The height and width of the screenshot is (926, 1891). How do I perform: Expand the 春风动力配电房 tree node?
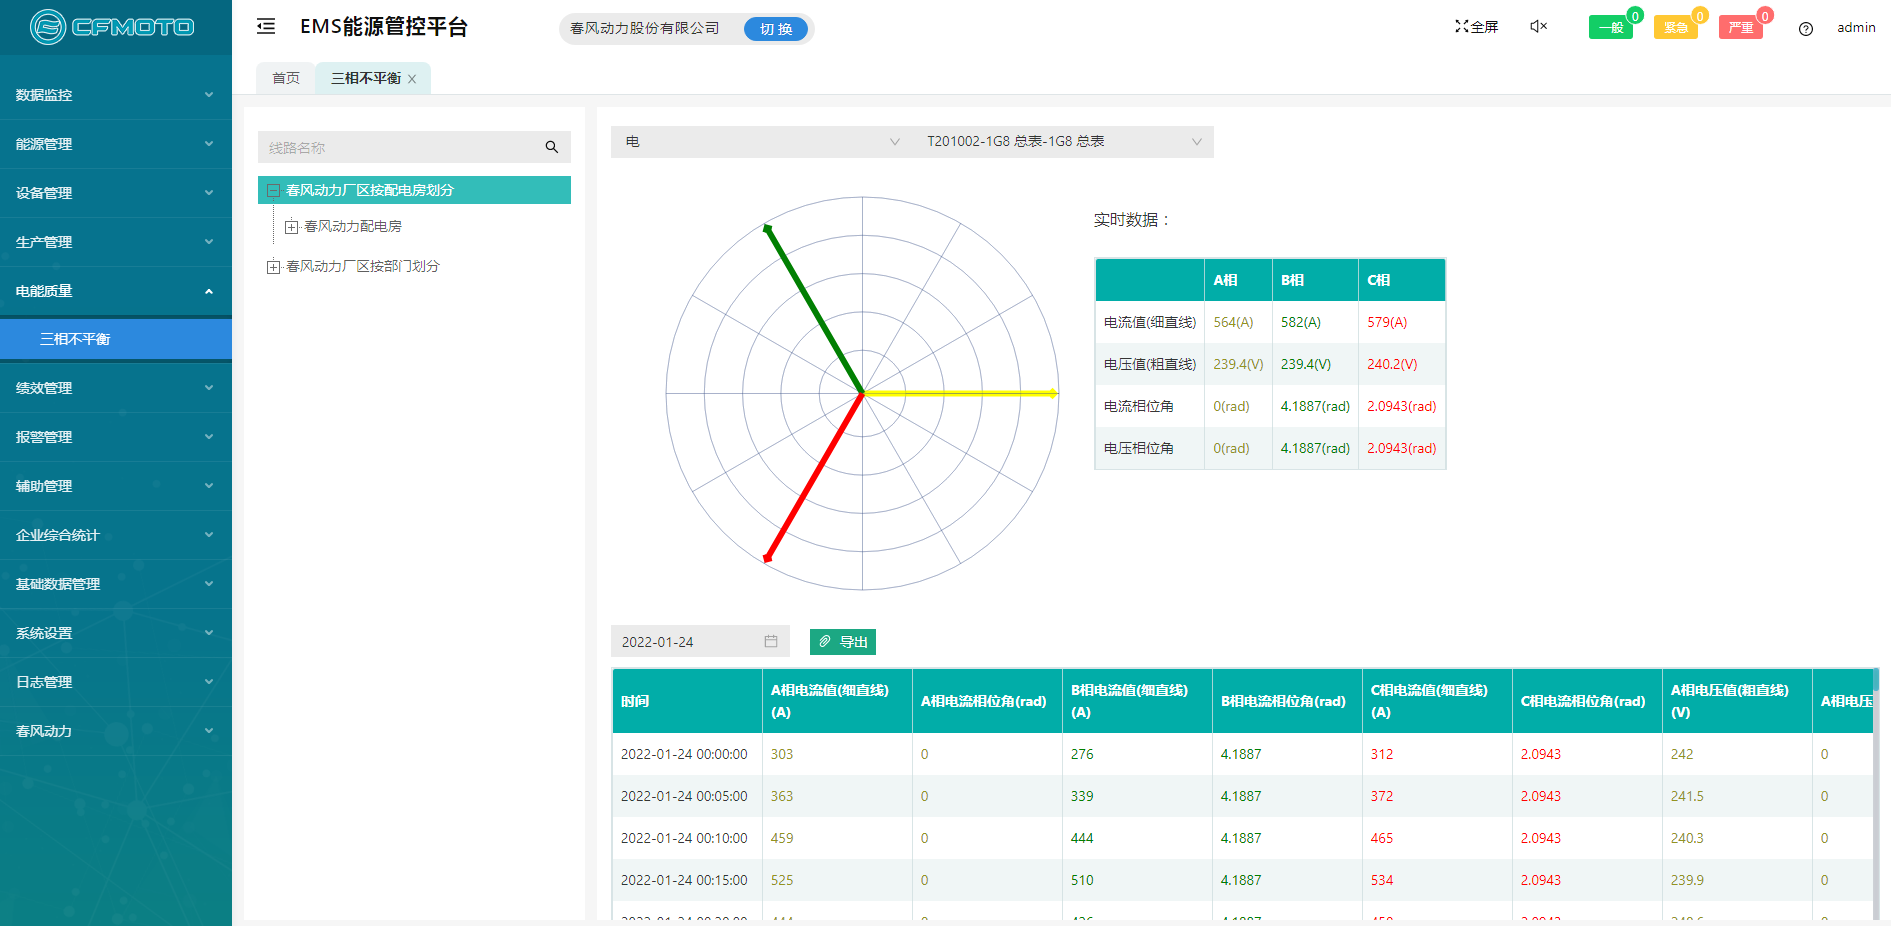click(x=291, y=227)
